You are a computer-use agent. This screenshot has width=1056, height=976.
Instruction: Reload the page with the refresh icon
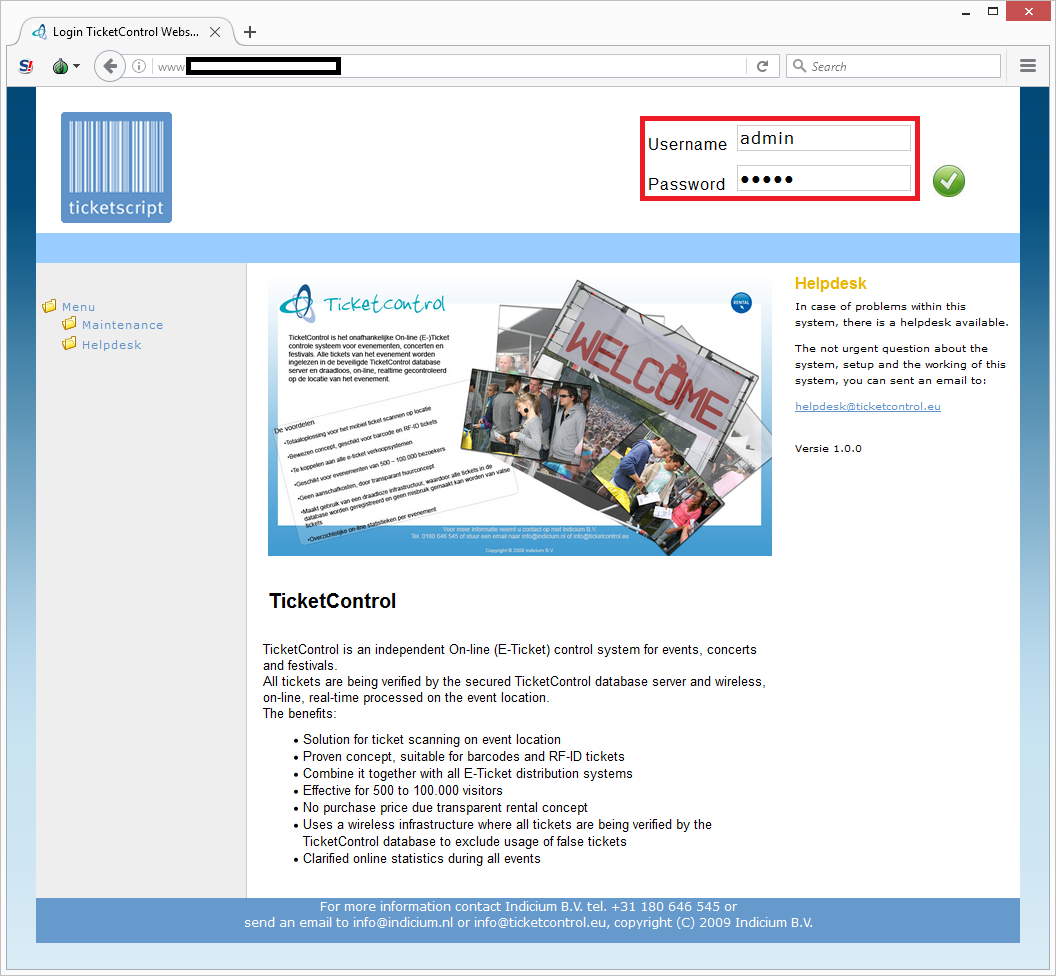[x=762, y=66]
